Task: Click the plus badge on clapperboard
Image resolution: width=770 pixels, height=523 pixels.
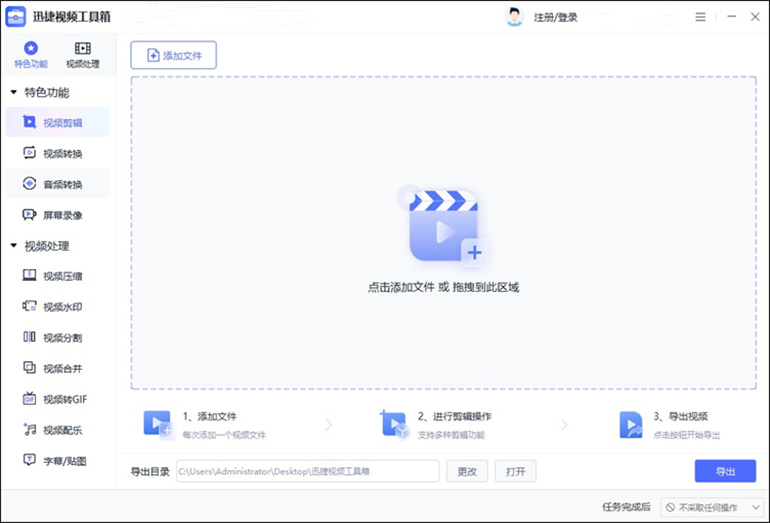Action: coord(474,252)
